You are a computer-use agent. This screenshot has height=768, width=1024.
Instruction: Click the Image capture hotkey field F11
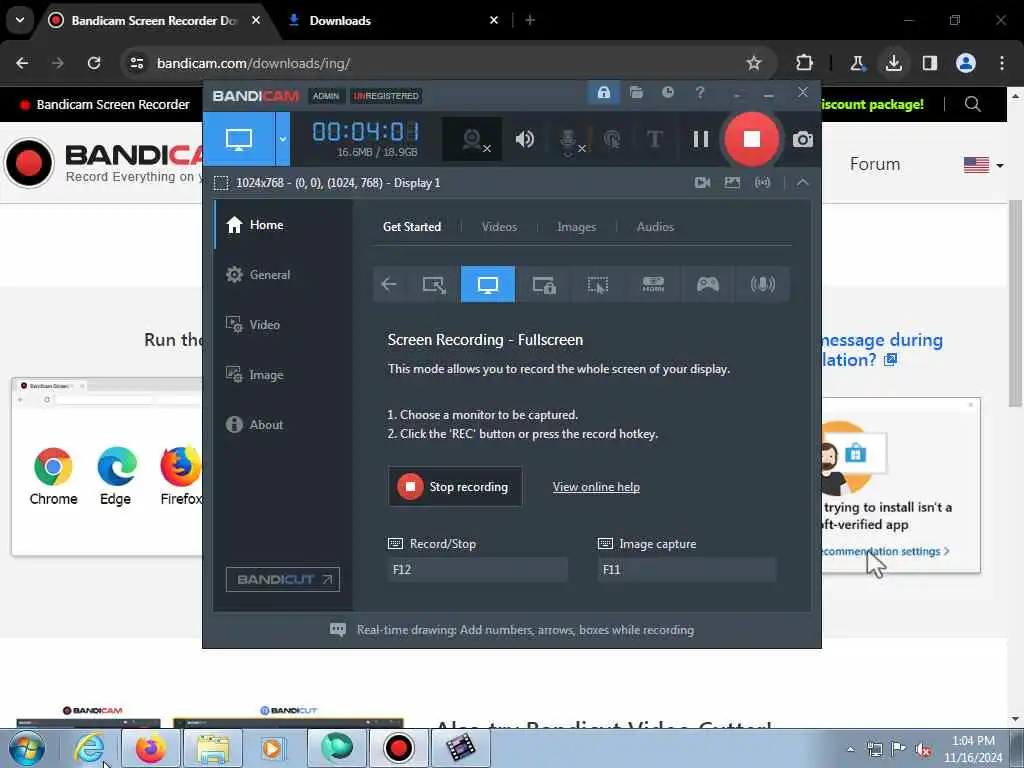coord(687,569)
